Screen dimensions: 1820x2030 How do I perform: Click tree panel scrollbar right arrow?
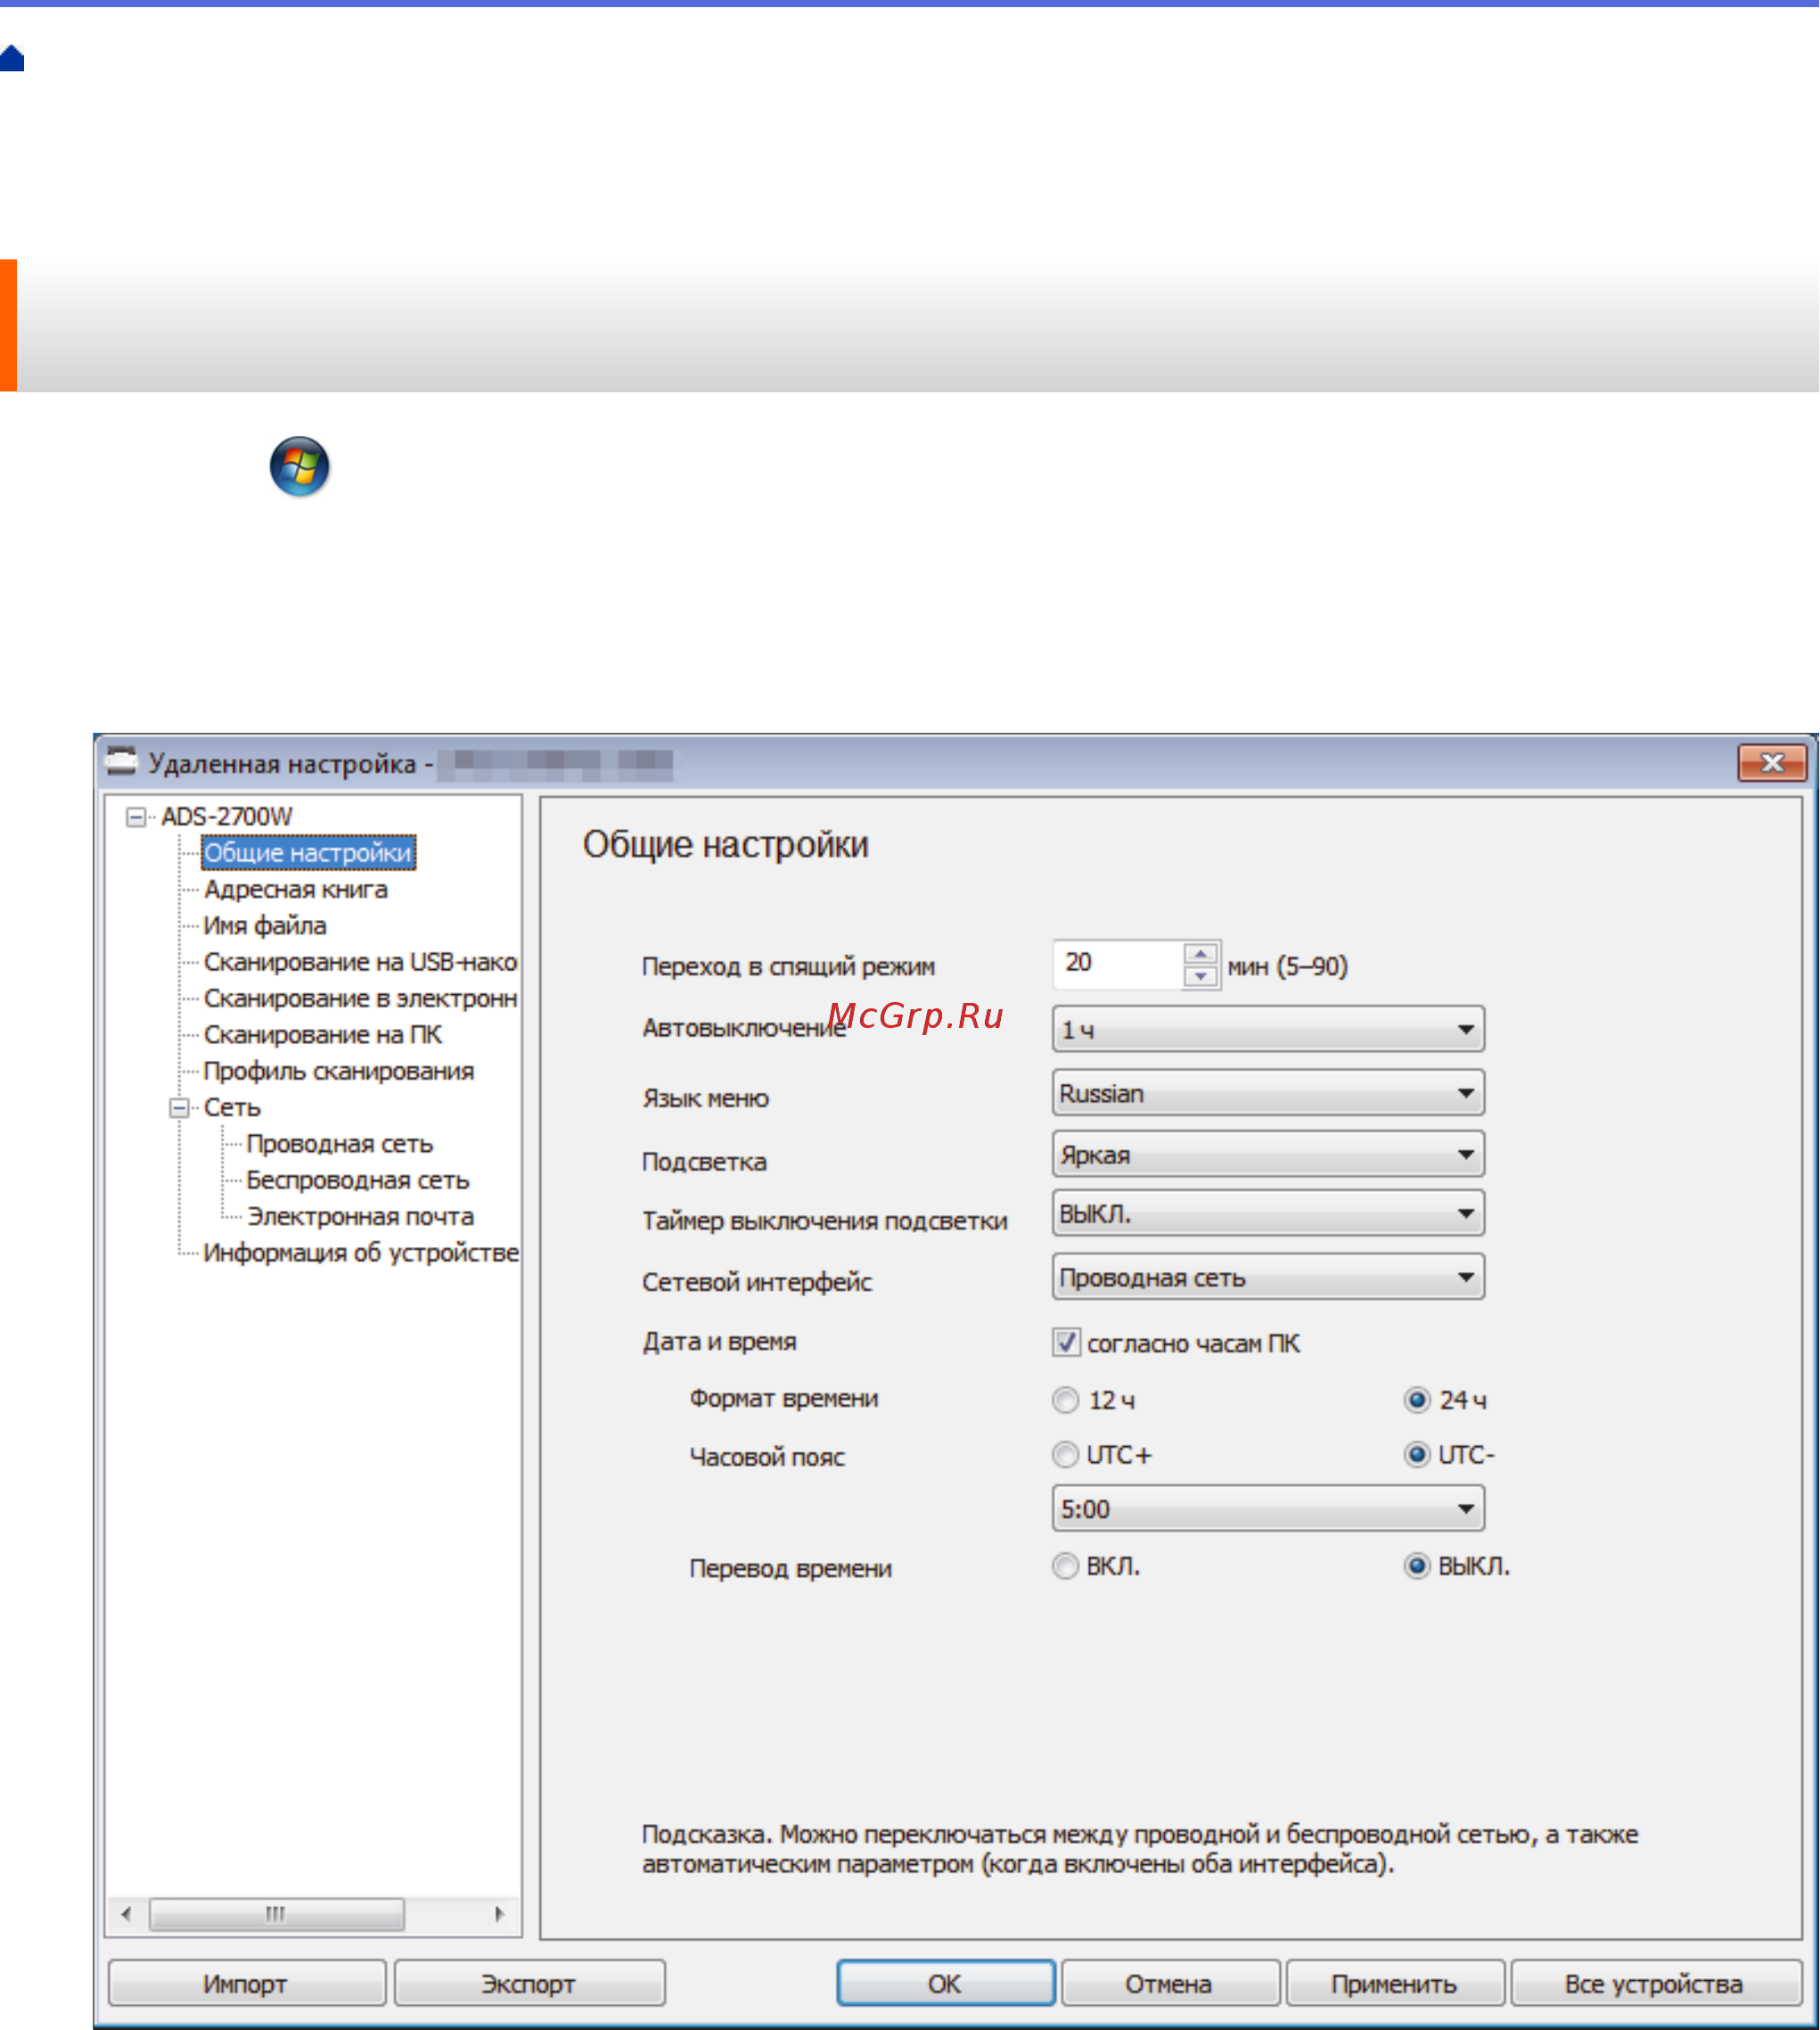[499, 1914]
